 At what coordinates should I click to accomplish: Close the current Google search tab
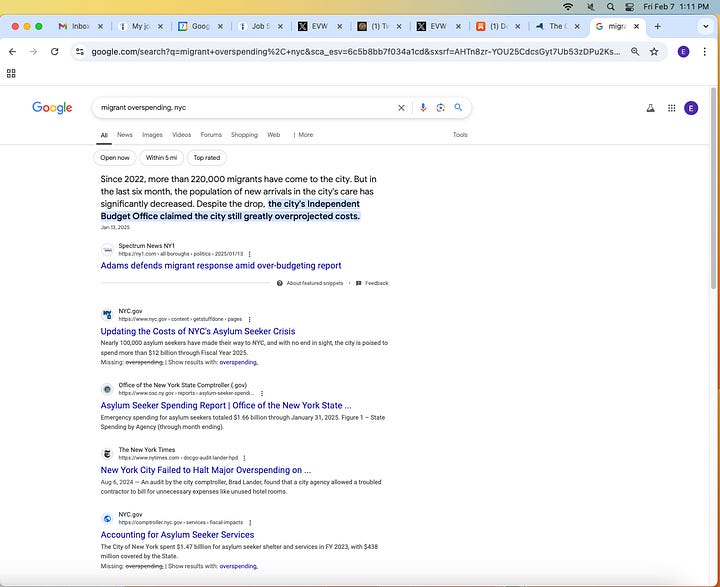pos(636,26)
